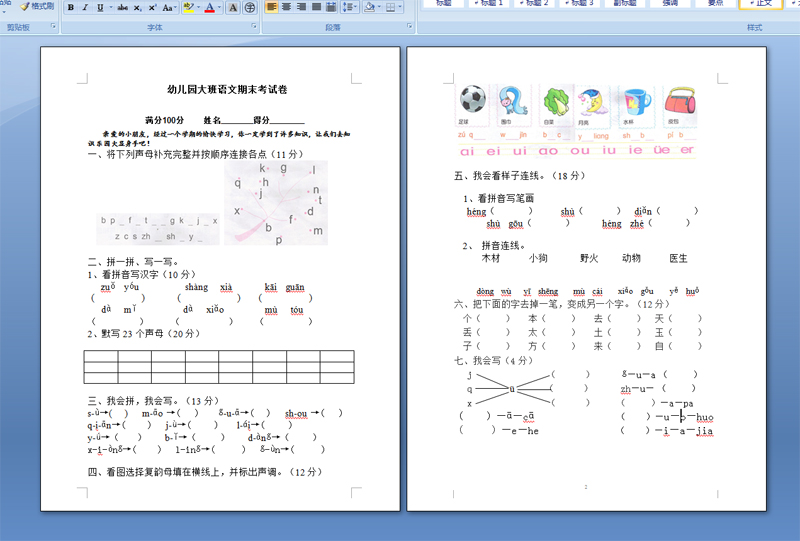
Task: Click the red bag (皮包) picture
Action: click(680, 100)
